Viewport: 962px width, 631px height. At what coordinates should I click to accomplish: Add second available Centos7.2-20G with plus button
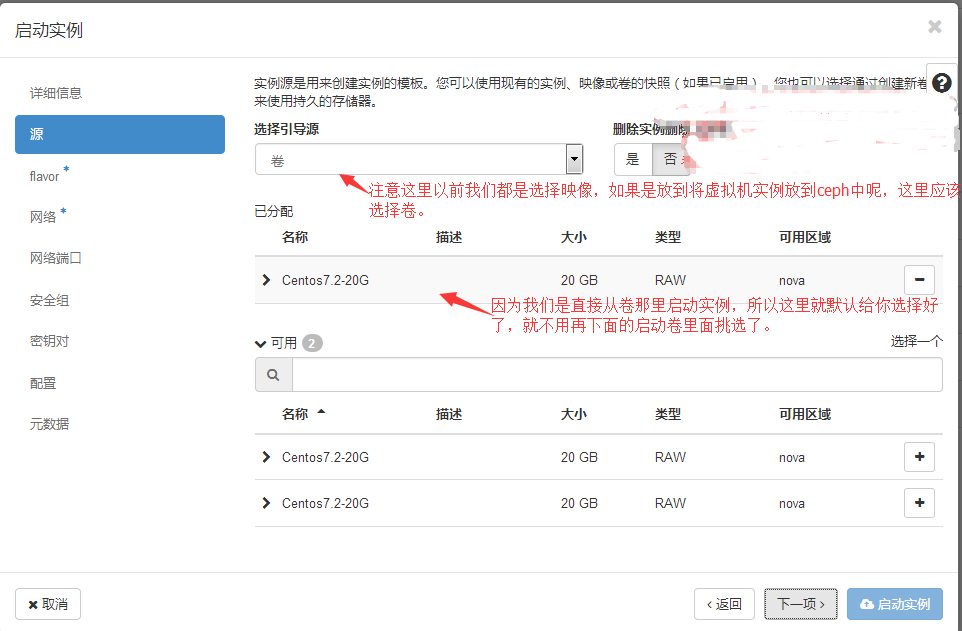click(x=919, y=502)
